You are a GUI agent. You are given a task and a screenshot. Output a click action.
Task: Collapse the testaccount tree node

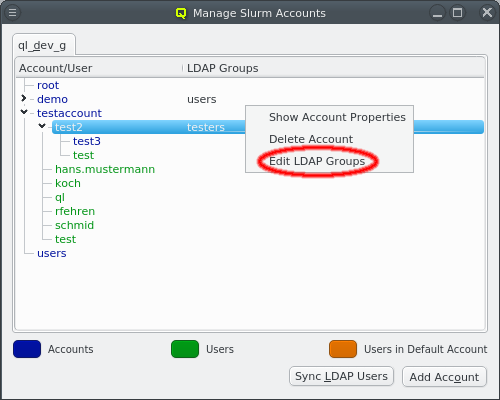coord(24,112)
